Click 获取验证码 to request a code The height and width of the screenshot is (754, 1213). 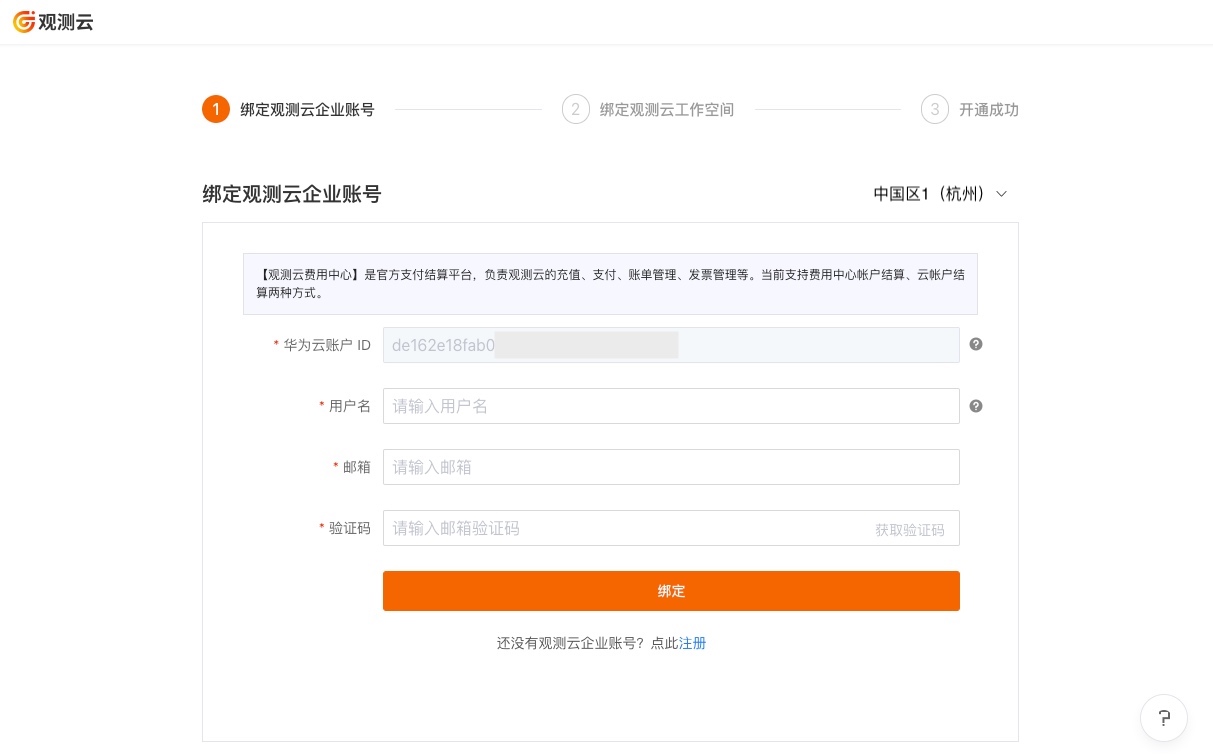[x=910, y=530]
